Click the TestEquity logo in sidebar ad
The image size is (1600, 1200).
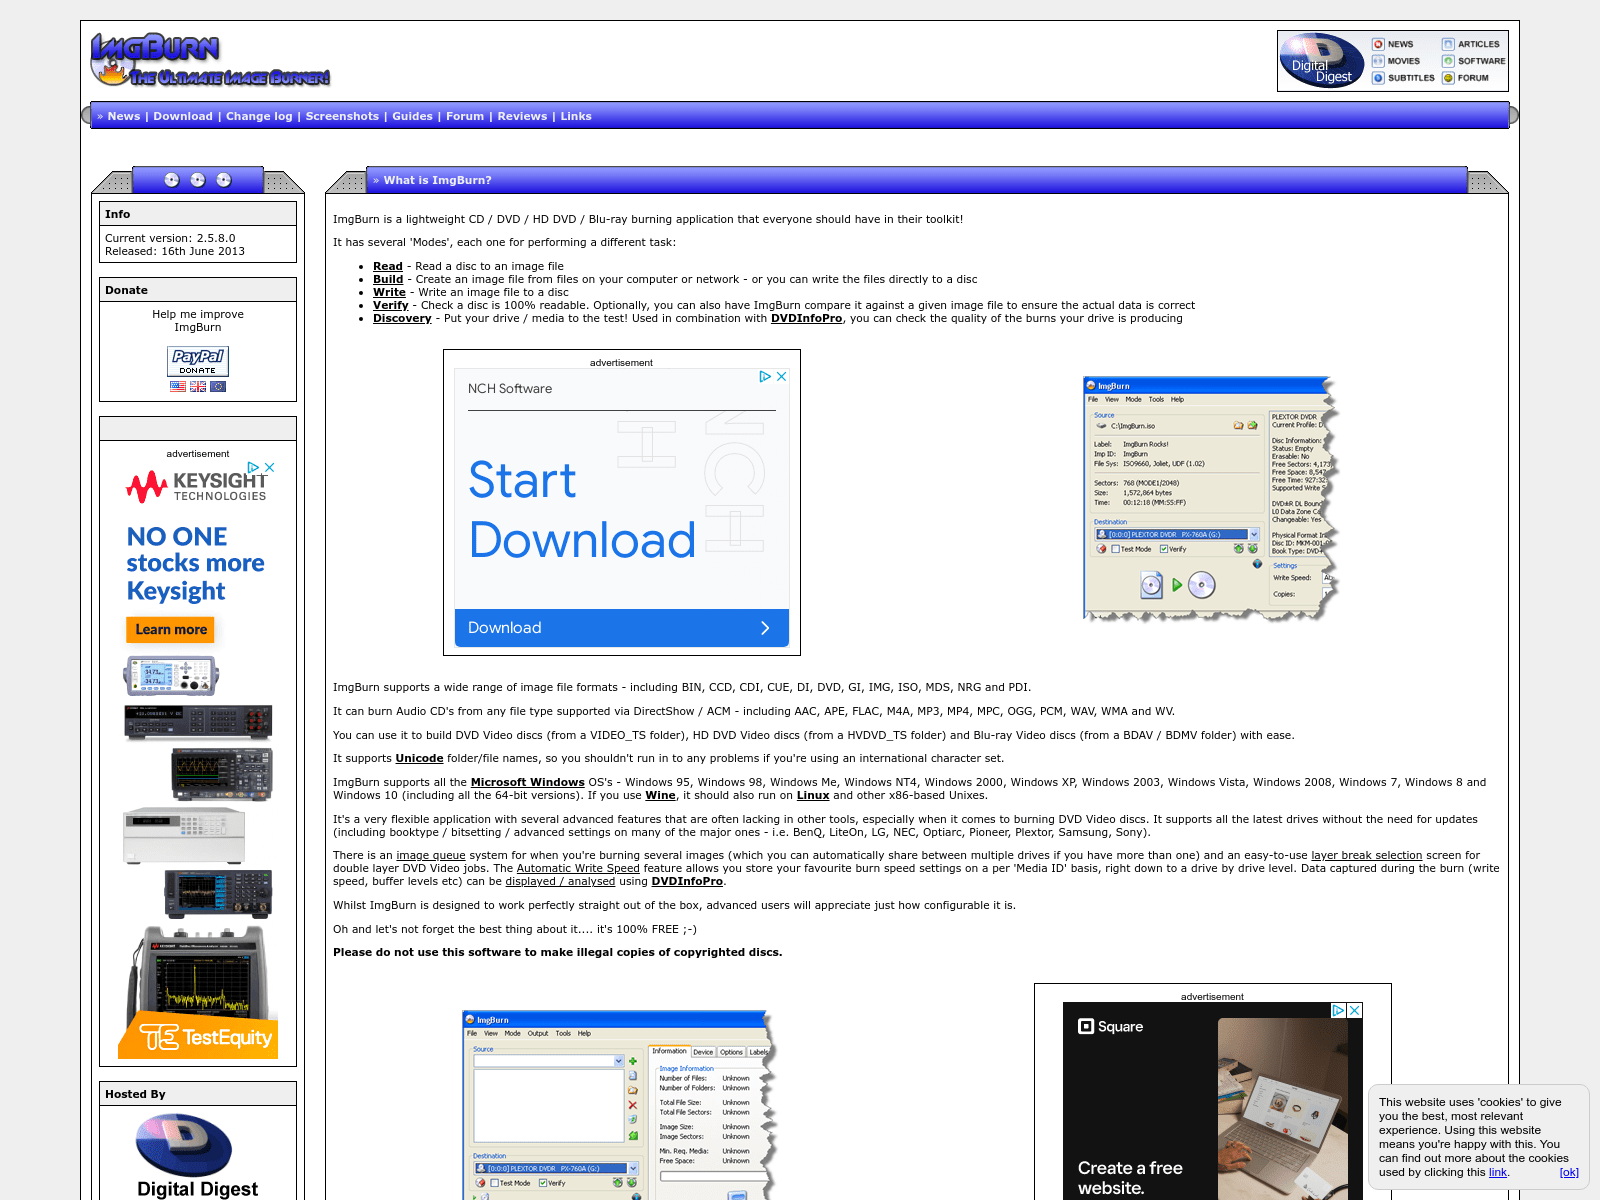click(205, 1037)
